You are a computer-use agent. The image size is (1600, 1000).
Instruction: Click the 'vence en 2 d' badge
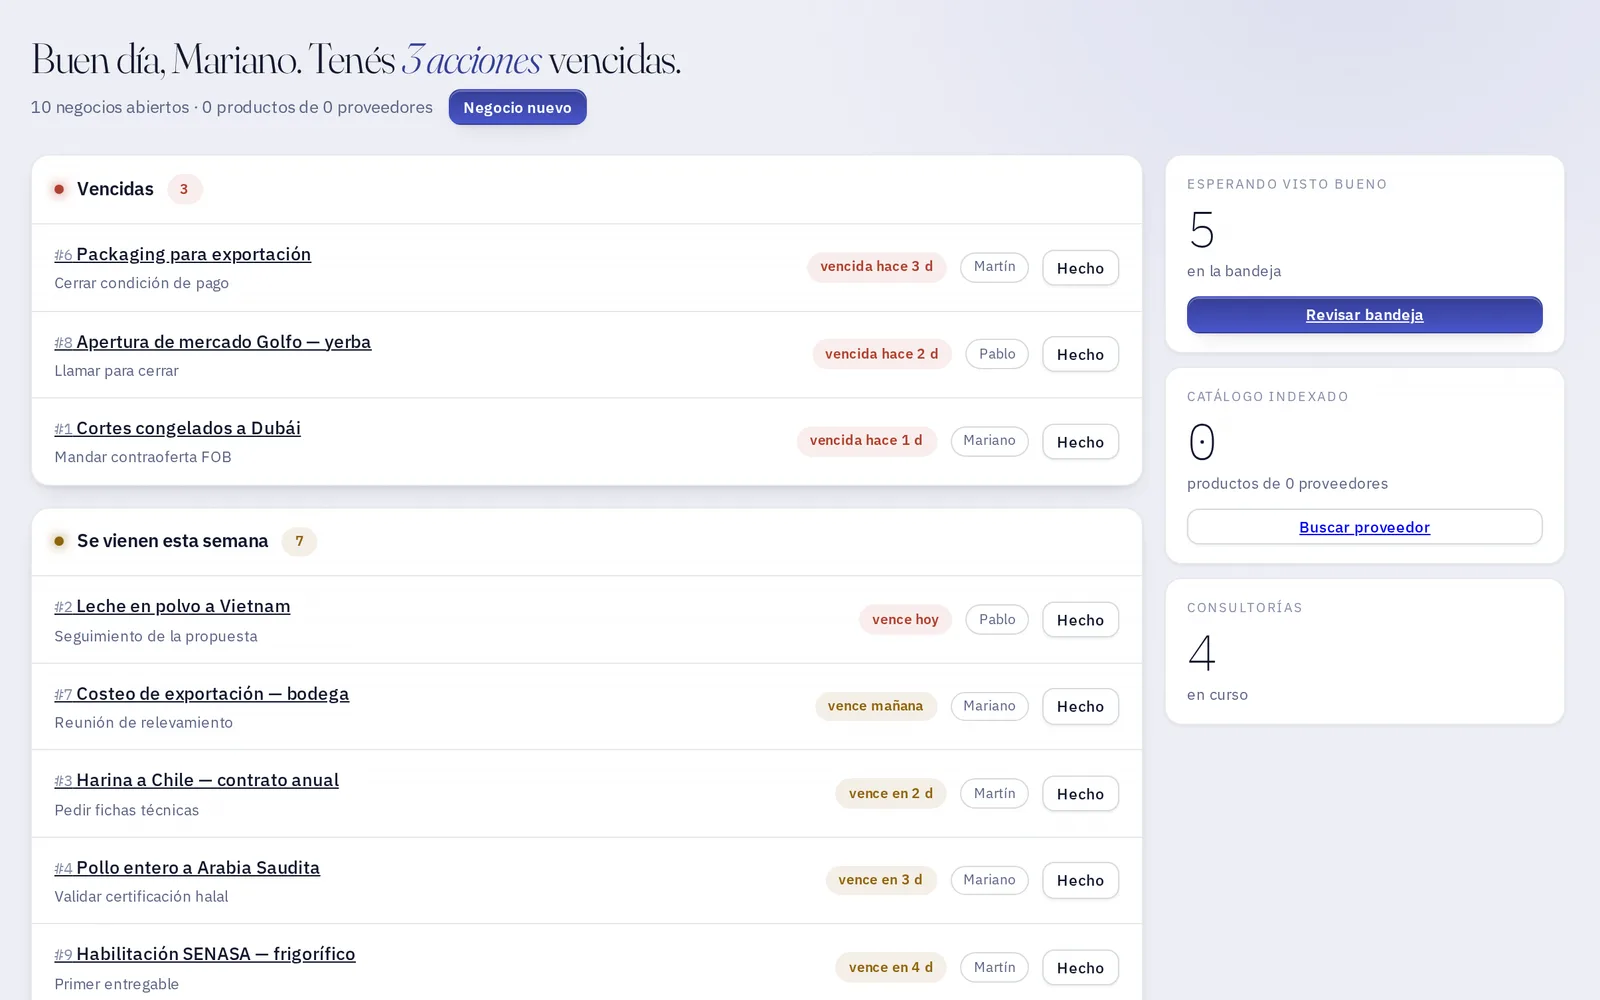[x=890, y=793]
